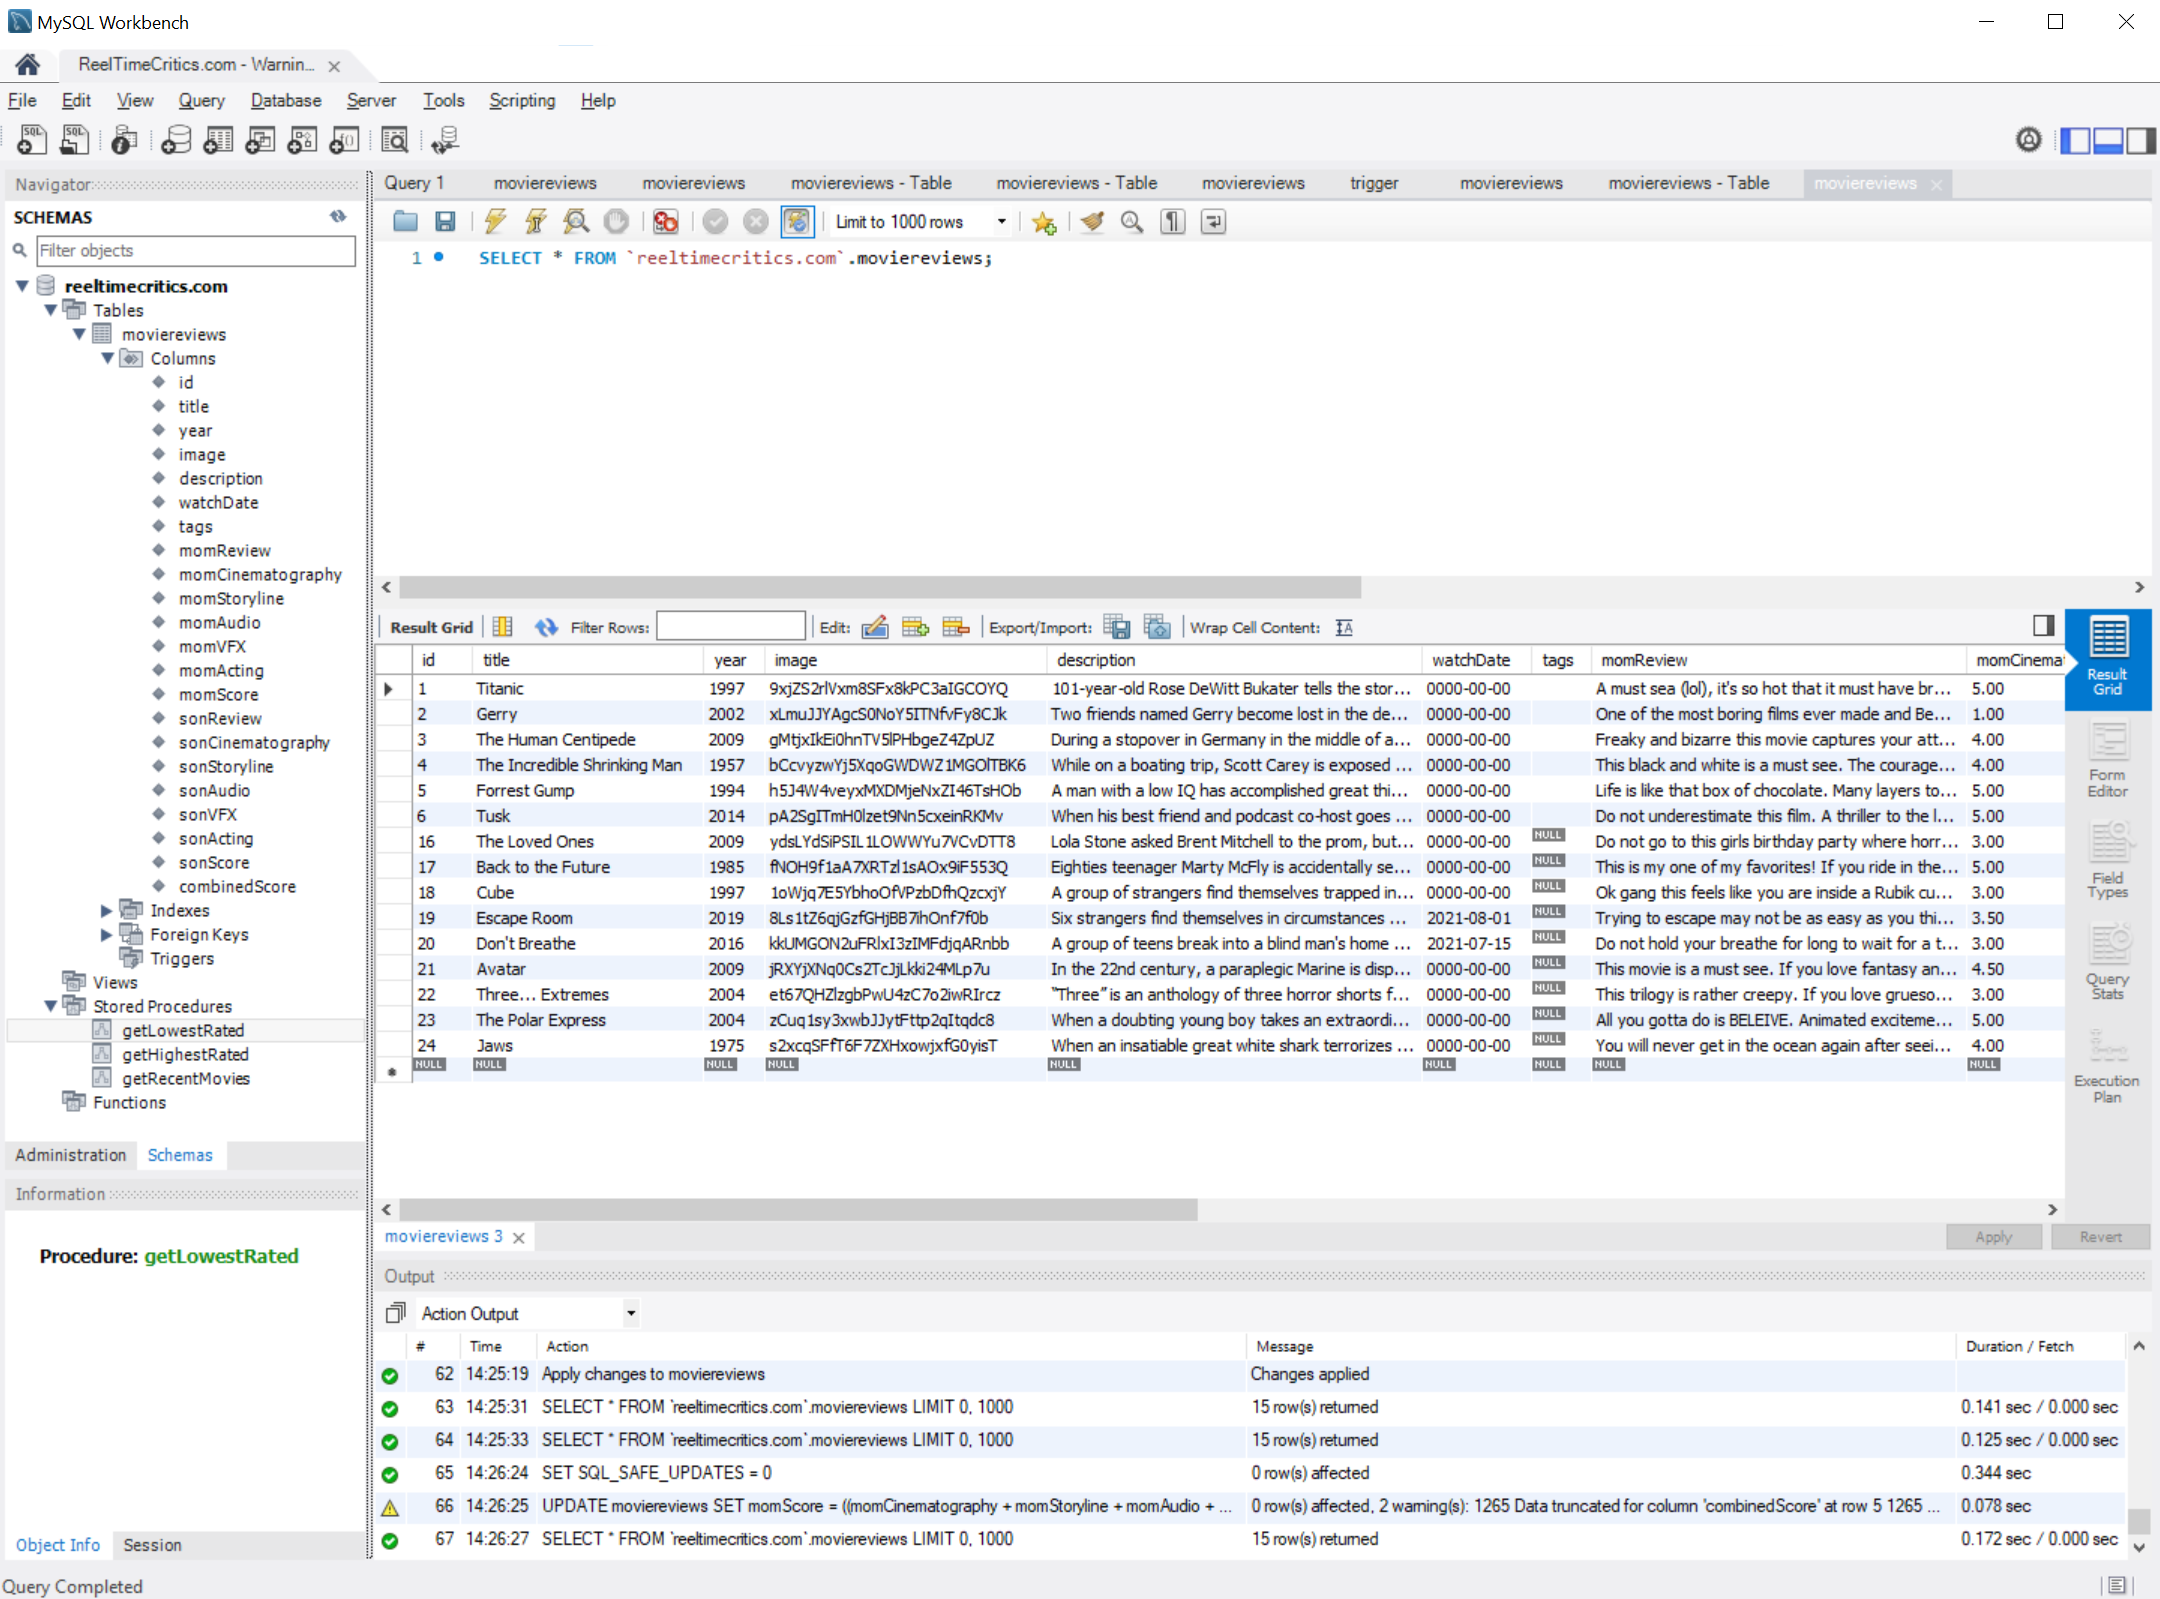
Task: Open the Query menu
Action: tap(202, 100)
